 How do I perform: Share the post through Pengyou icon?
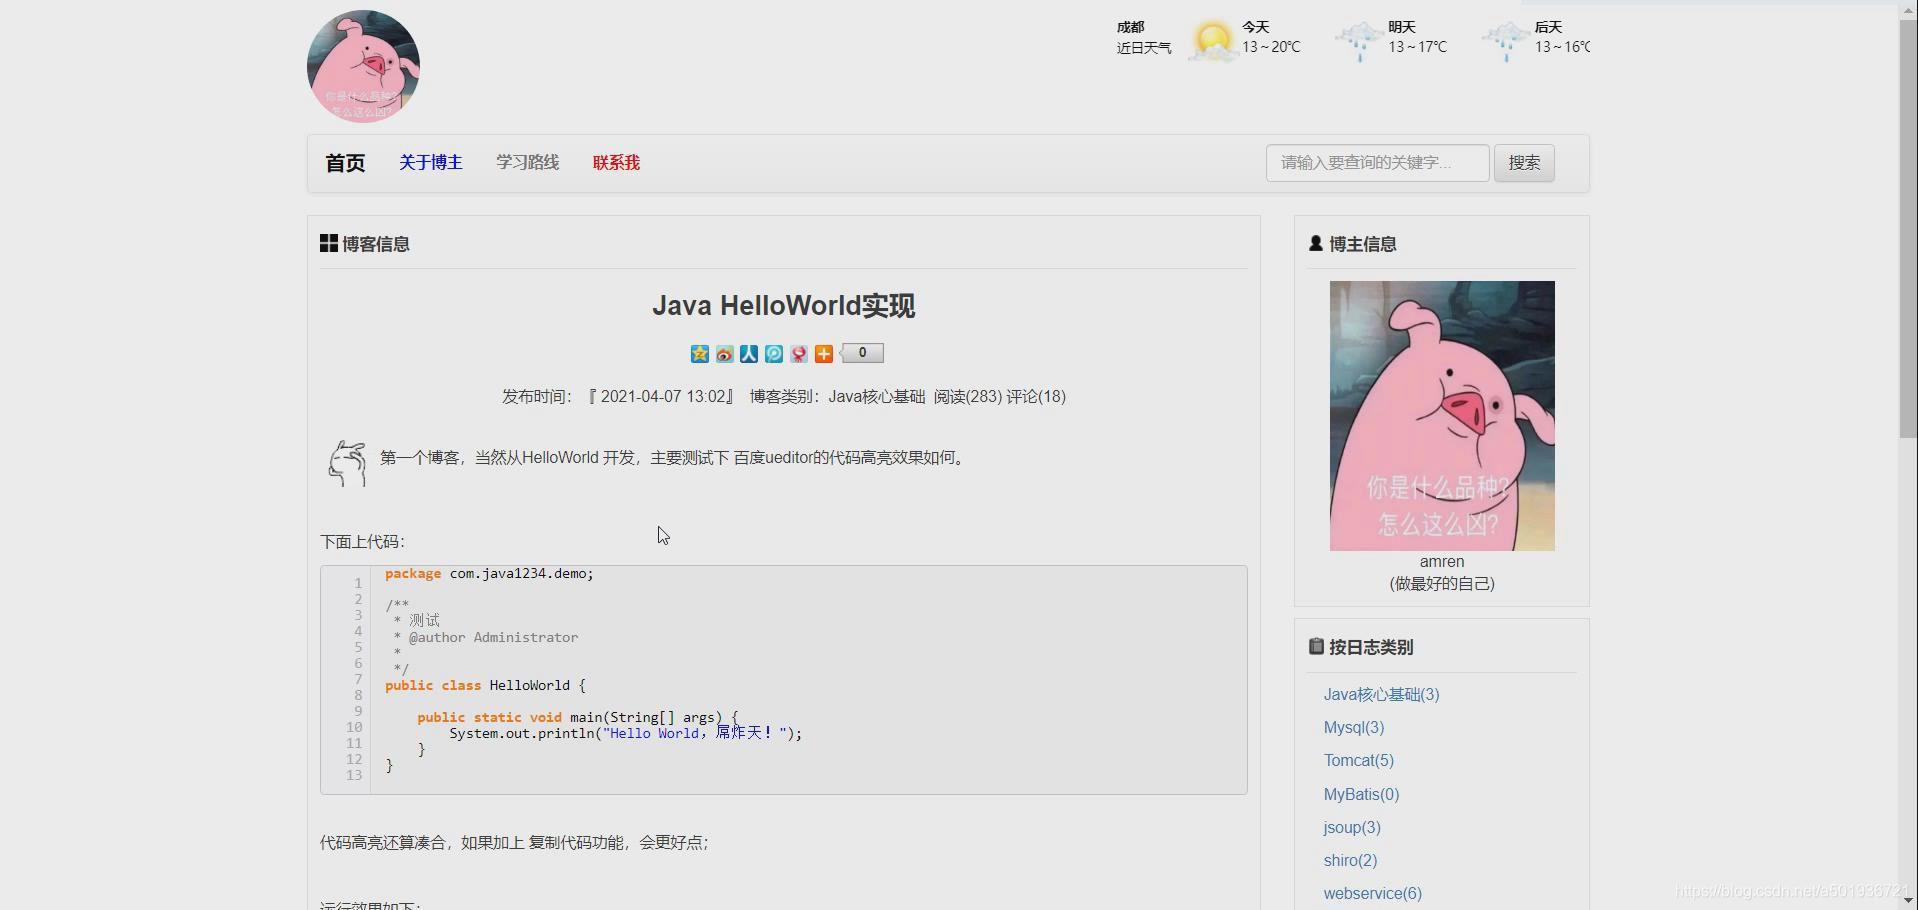[774, 354]
